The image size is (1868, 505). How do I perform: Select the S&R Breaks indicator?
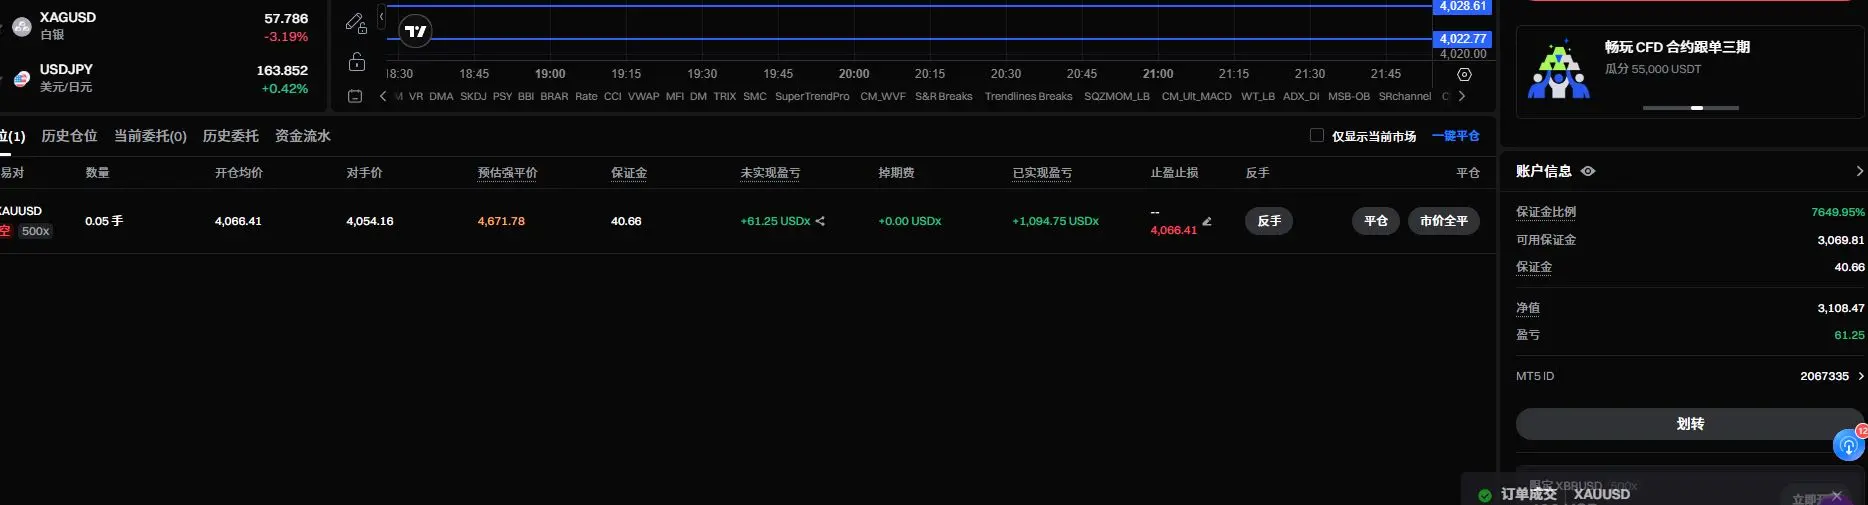(x=944, y=97)
